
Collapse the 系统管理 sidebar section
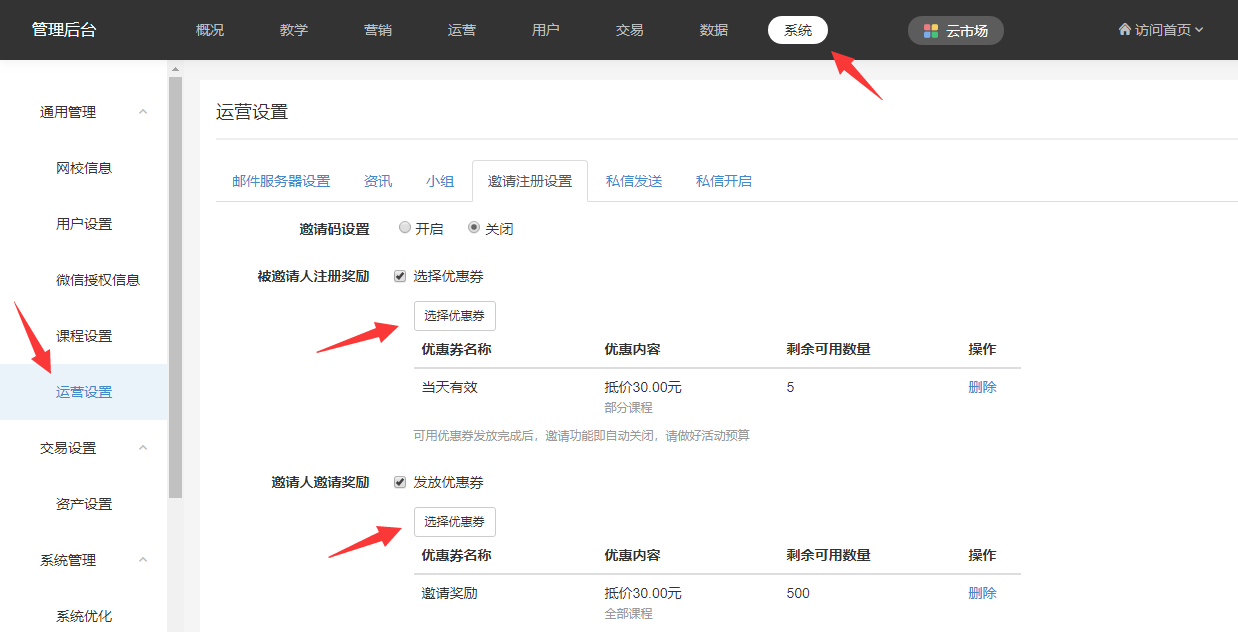[x=143, y=560]
